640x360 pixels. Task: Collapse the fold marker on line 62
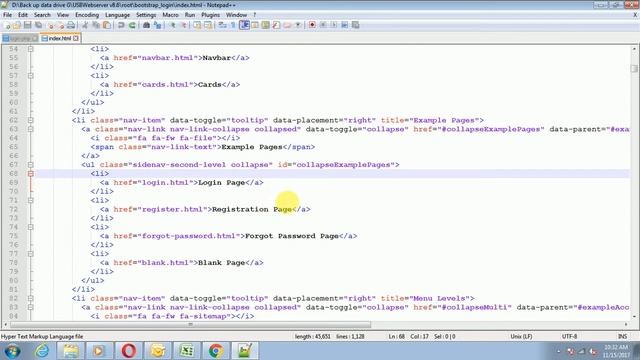pos(31,120)
